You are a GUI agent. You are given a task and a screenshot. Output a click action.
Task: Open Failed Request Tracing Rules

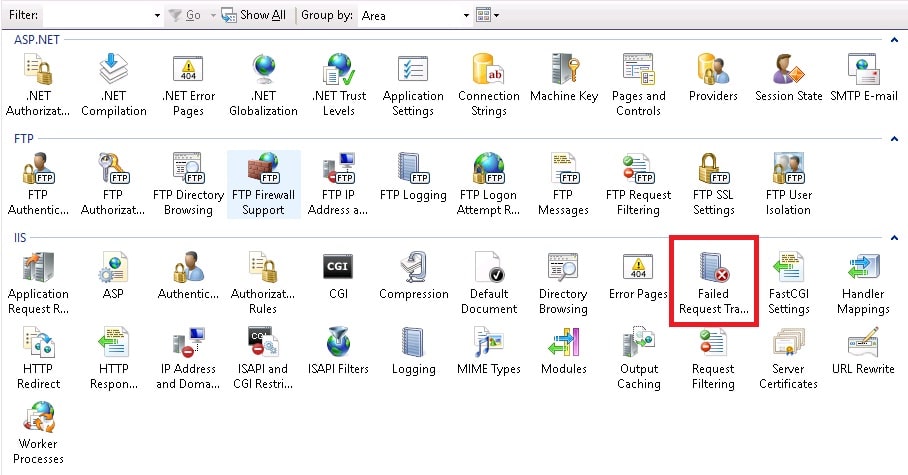(x=713, y=283)
